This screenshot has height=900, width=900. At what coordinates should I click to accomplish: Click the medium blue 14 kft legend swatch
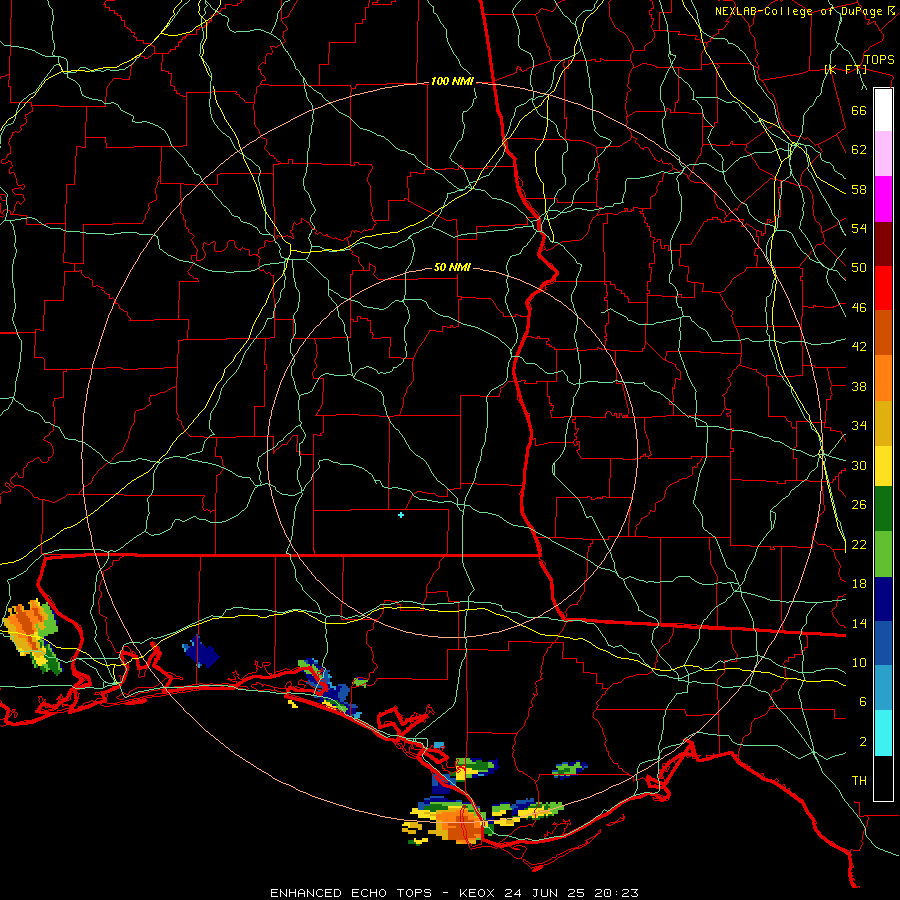[883, 643]
